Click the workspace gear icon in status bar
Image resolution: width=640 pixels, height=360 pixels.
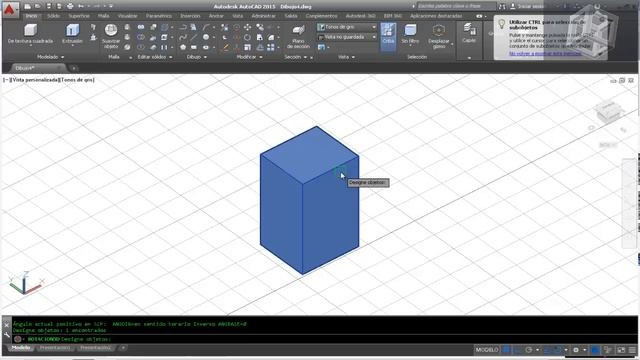coord(576,350)
